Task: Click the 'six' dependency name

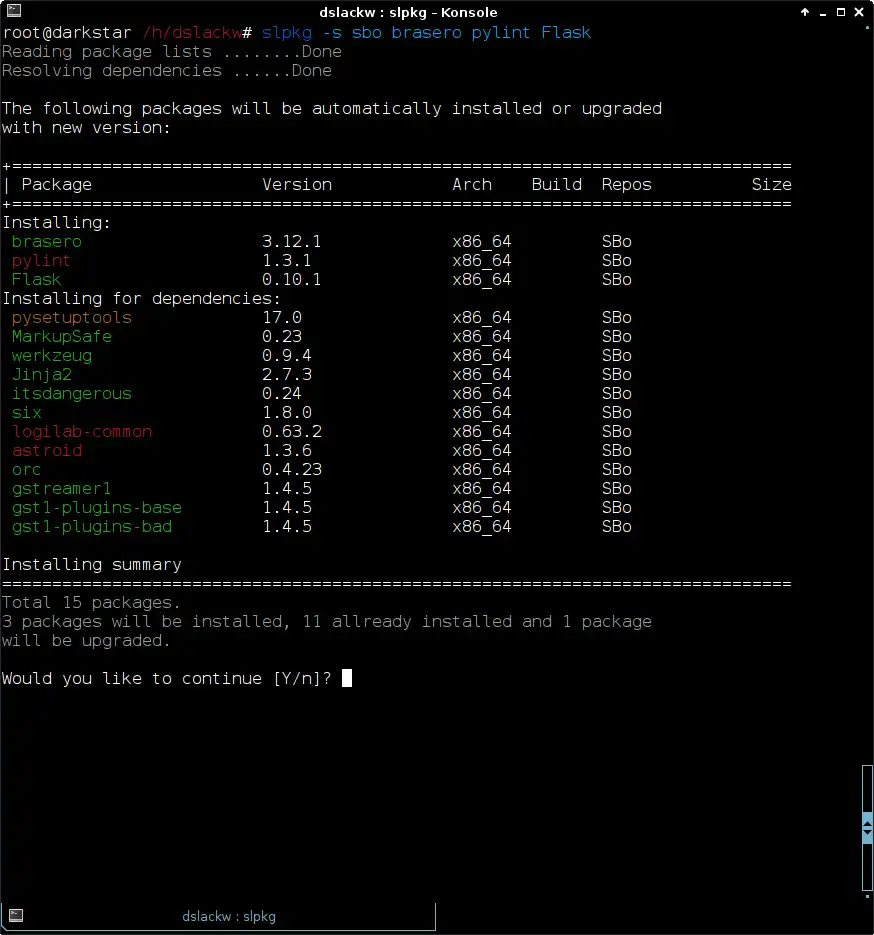Action: (27, 413)
